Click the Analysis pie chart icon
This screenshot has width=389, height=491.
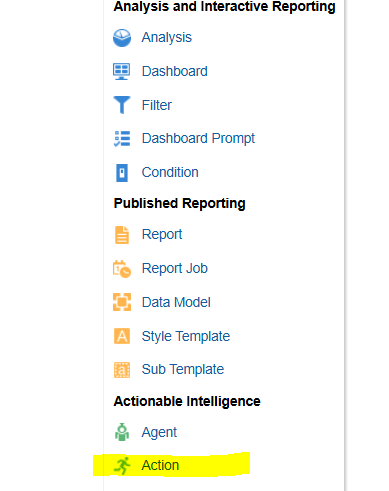coord(122,38)
